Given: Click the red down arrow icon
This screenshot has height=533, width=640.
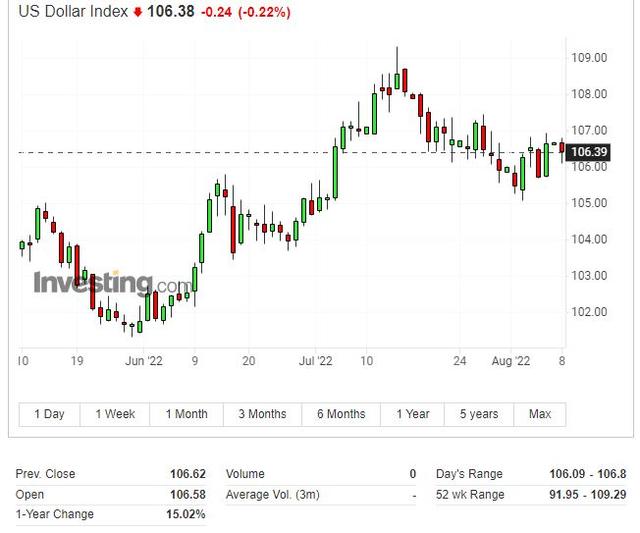Looking at the screenshot, I should pos(138,12).
